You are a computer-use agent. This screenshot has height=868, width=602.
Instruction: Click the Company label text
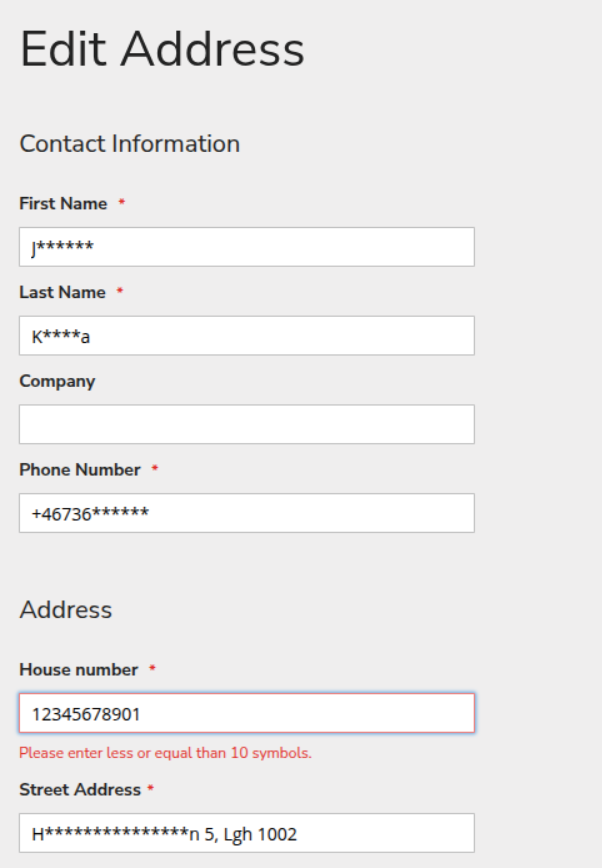[x=57, y=381]
